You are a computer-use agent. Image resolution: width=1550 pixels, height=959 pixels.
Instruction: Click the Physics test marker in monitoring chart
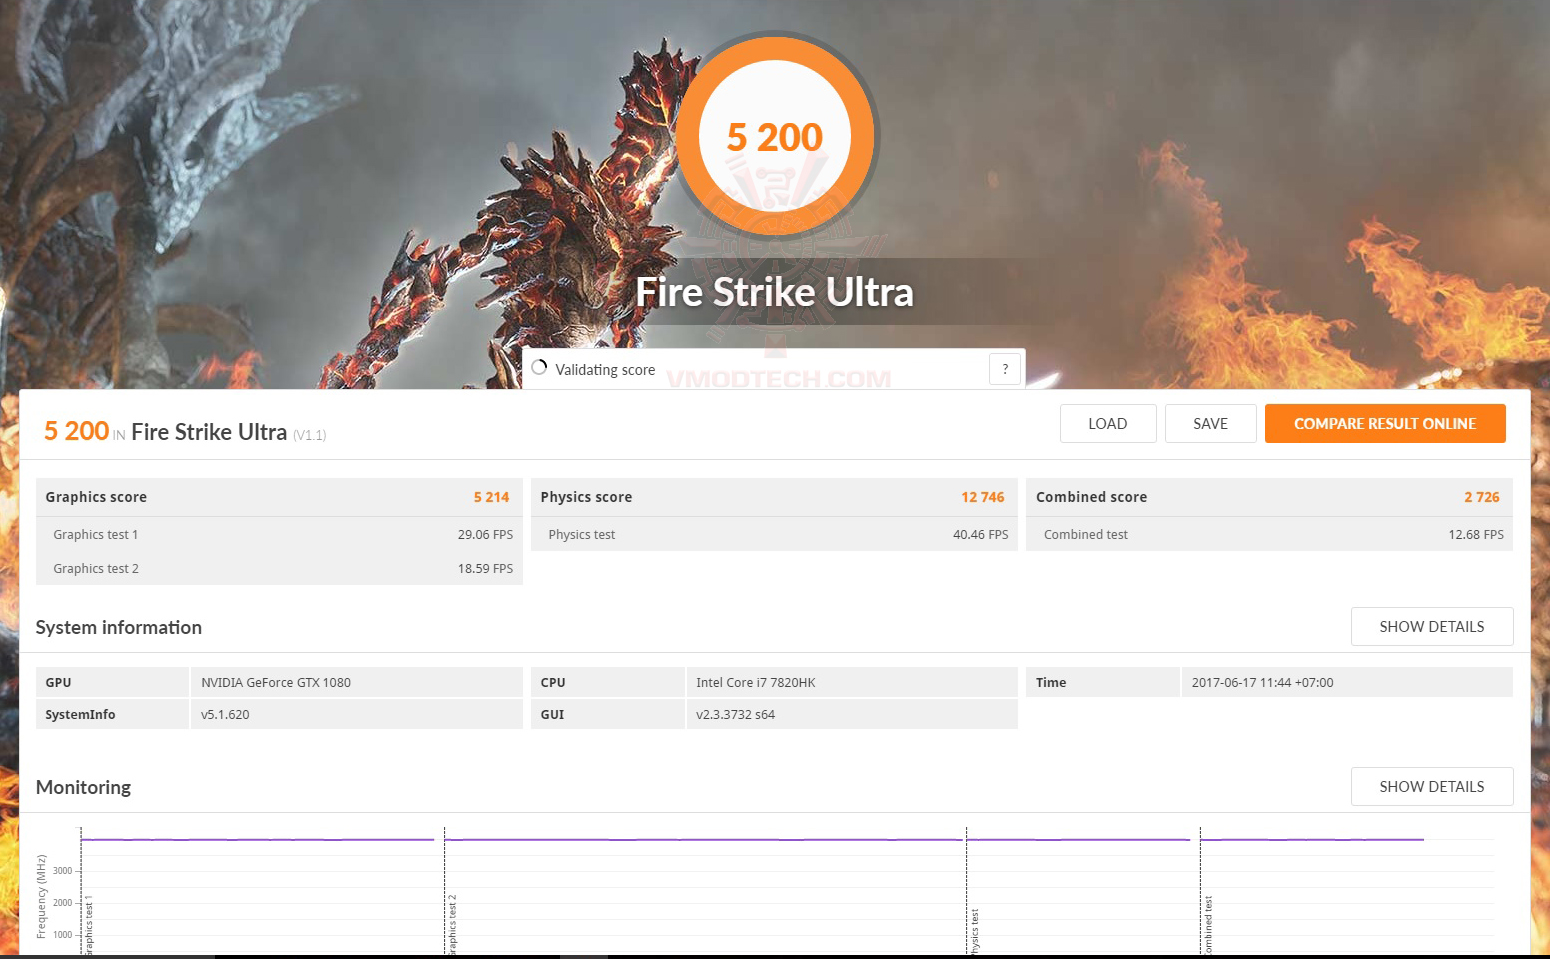[x=974, y=932]
